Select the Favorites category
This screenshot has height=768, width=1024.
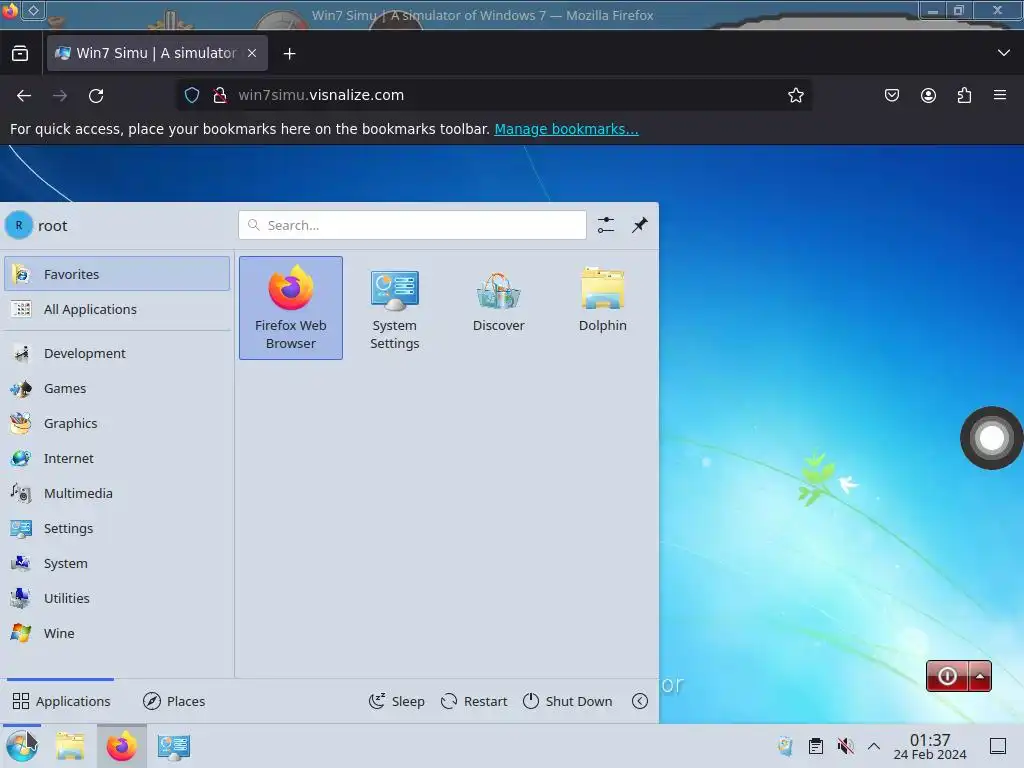click(x=117, y=274)
